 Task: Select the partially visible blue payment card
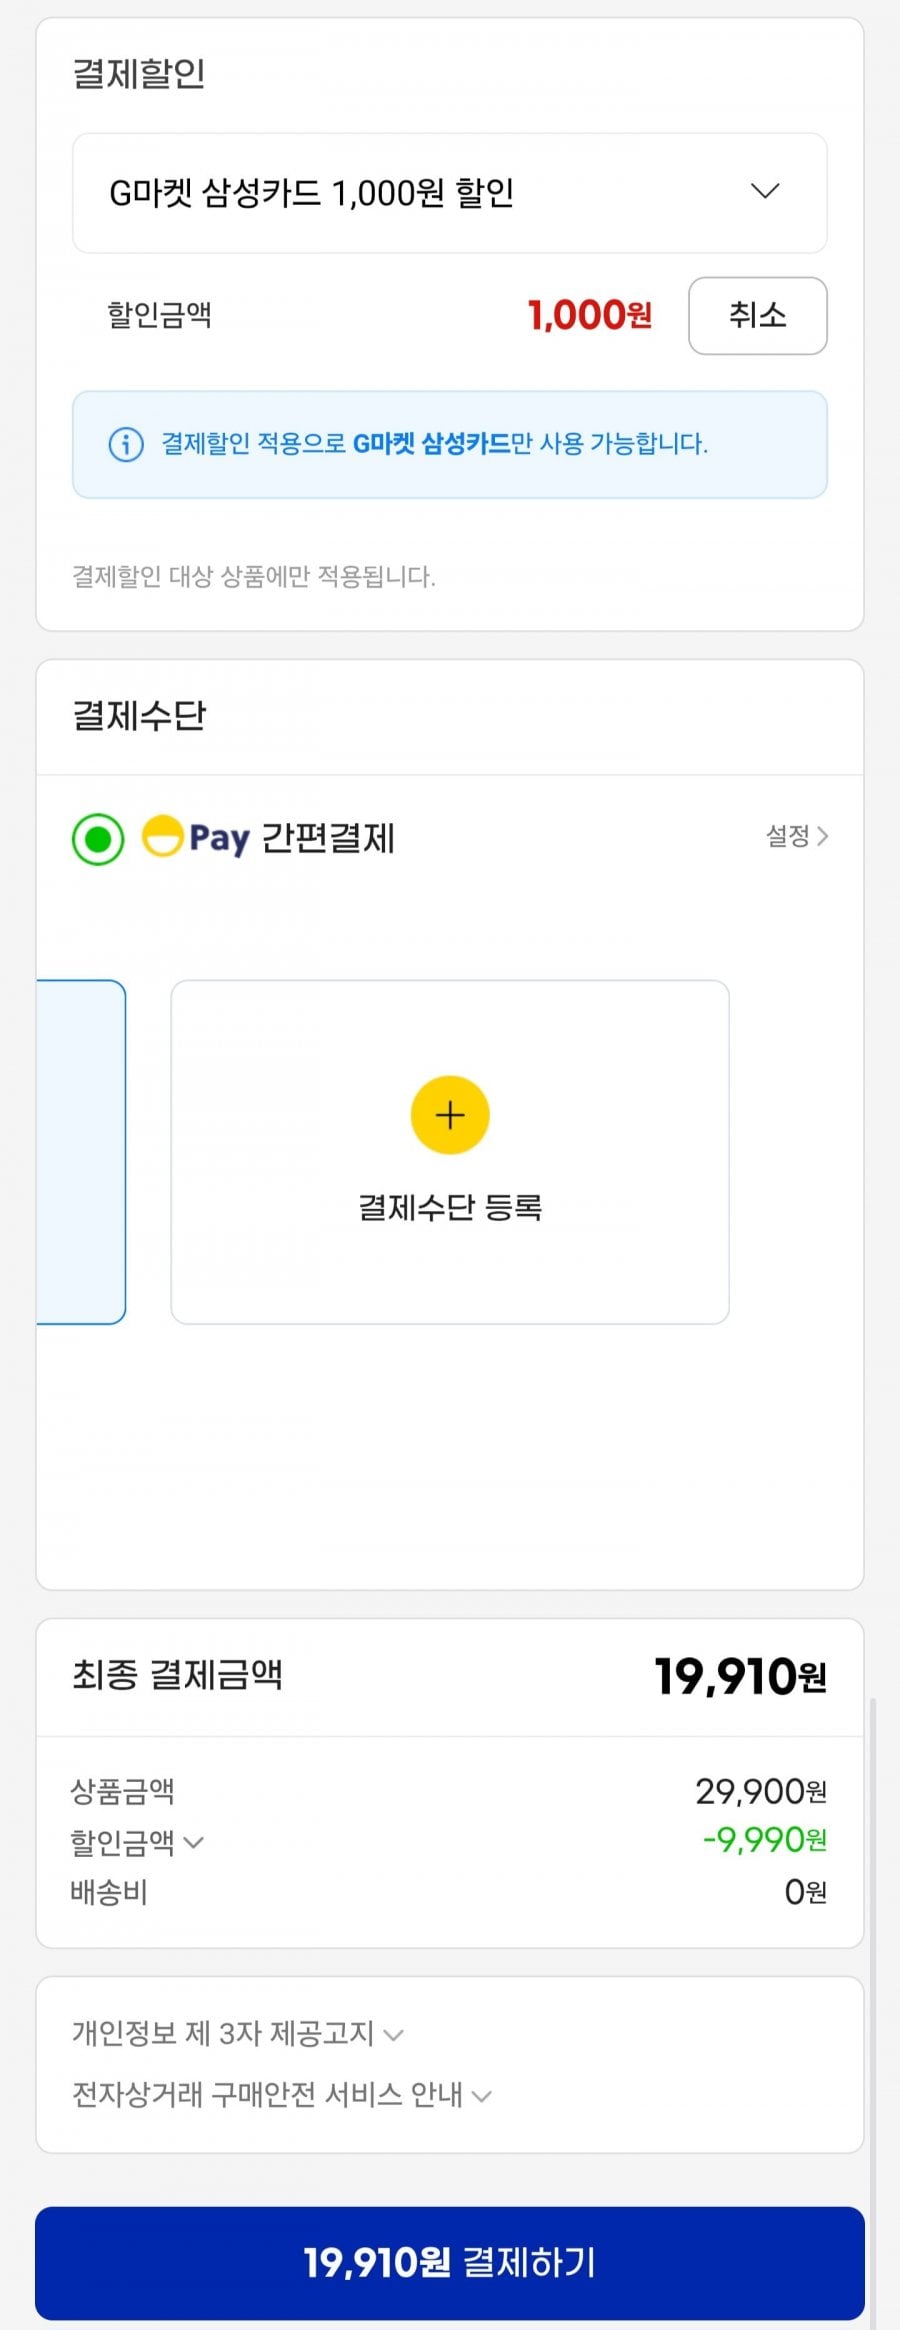[x=82, y=1152]
